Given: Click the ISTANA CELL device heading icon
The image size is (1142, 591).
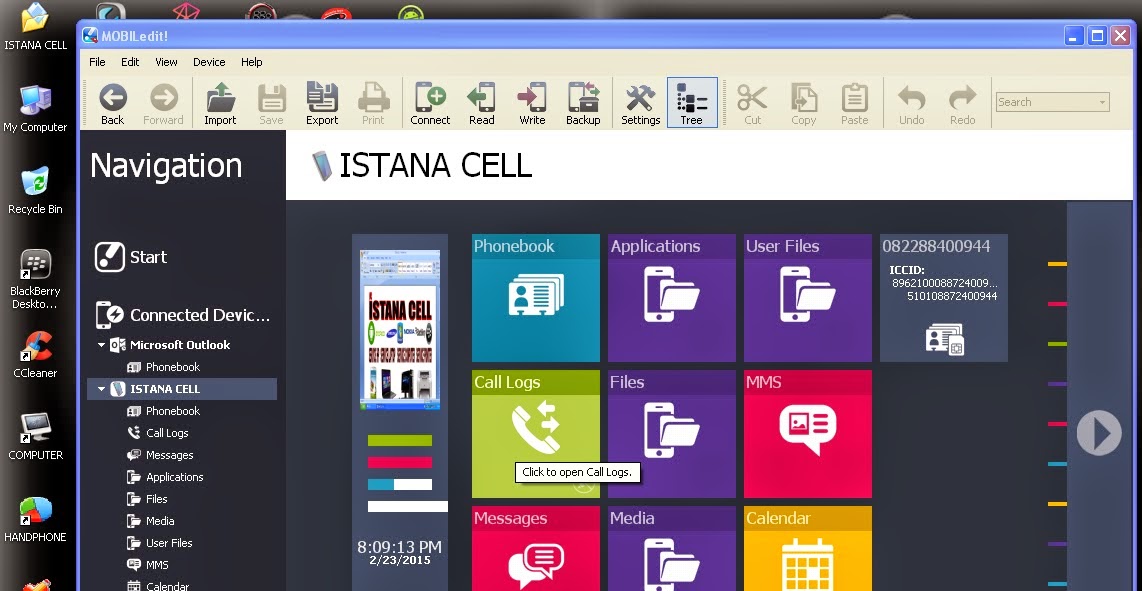Looking at the screenshot, I should 321,166.
